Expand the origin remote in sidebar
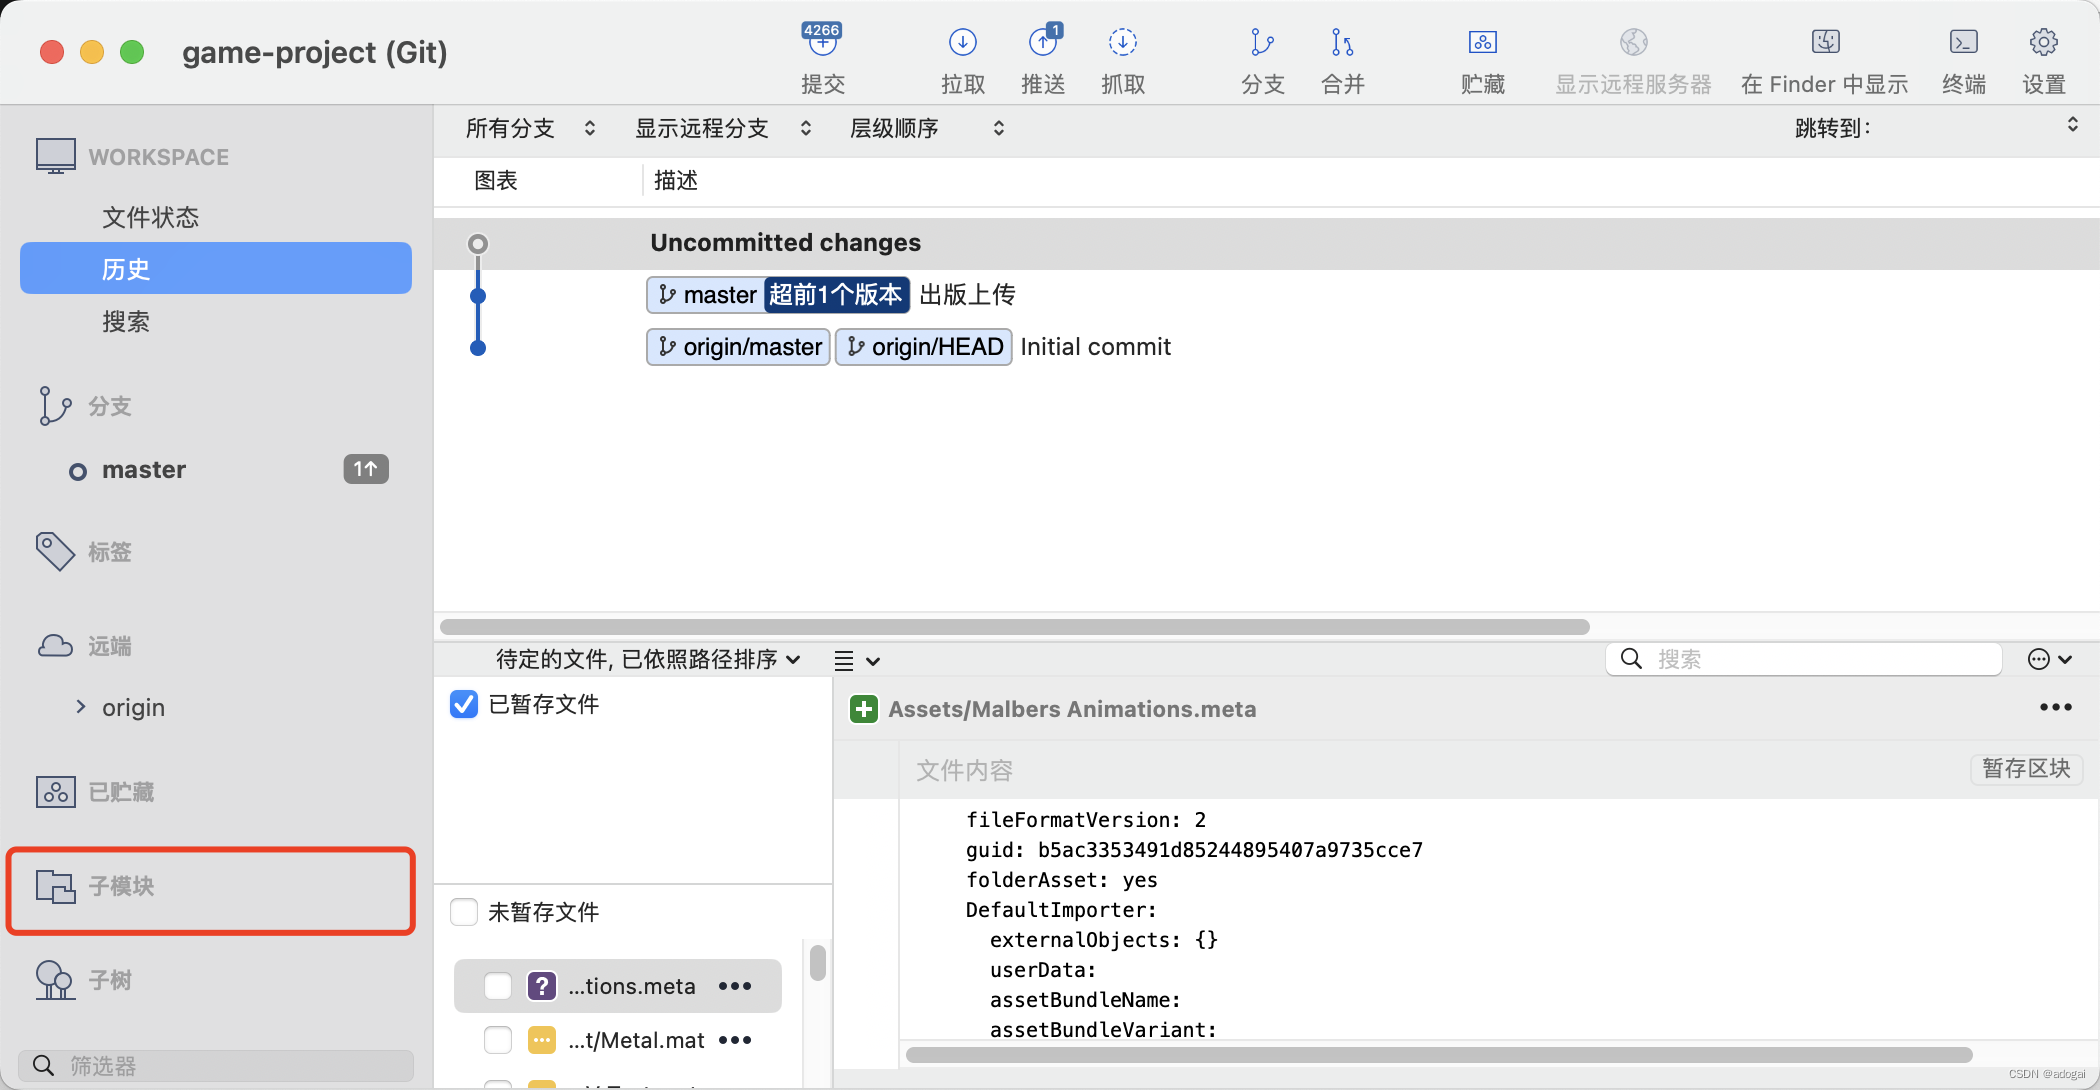Image resolution: width=2100 pixels, height=1090 pixels. [x=81, y=707]
